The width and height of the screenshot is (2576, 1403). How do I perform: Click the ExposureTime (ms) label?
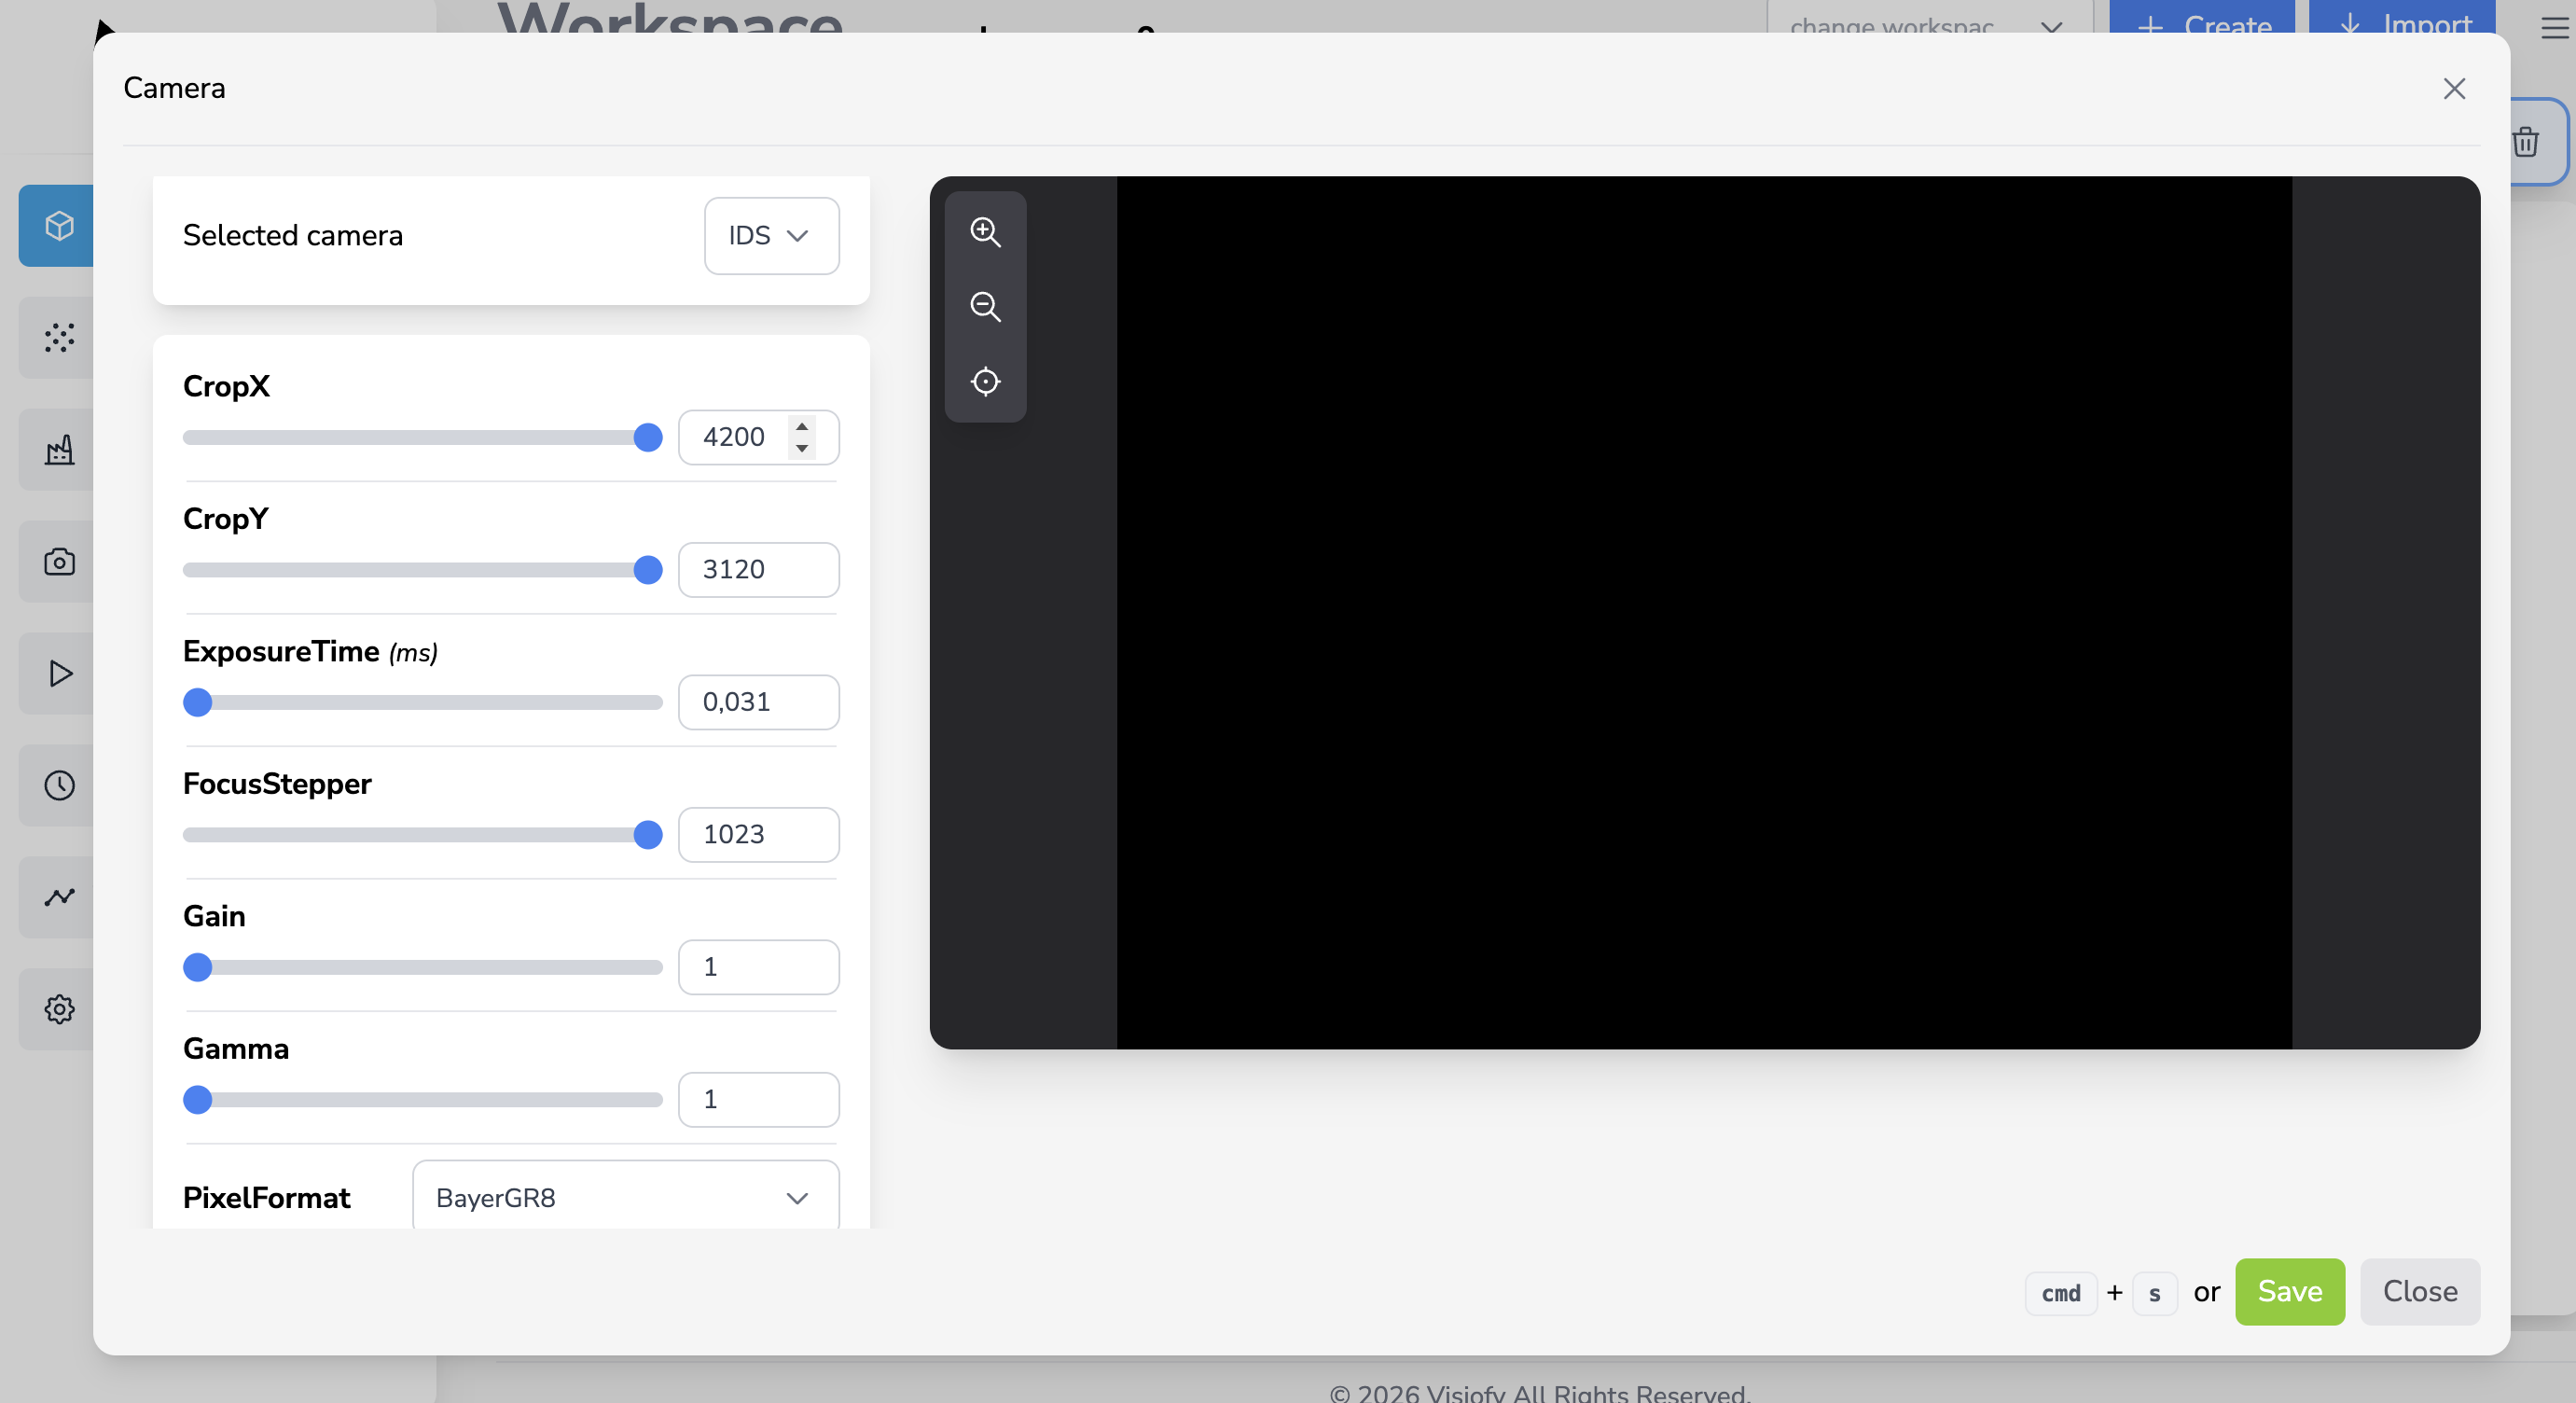click(x=310, y=652)
